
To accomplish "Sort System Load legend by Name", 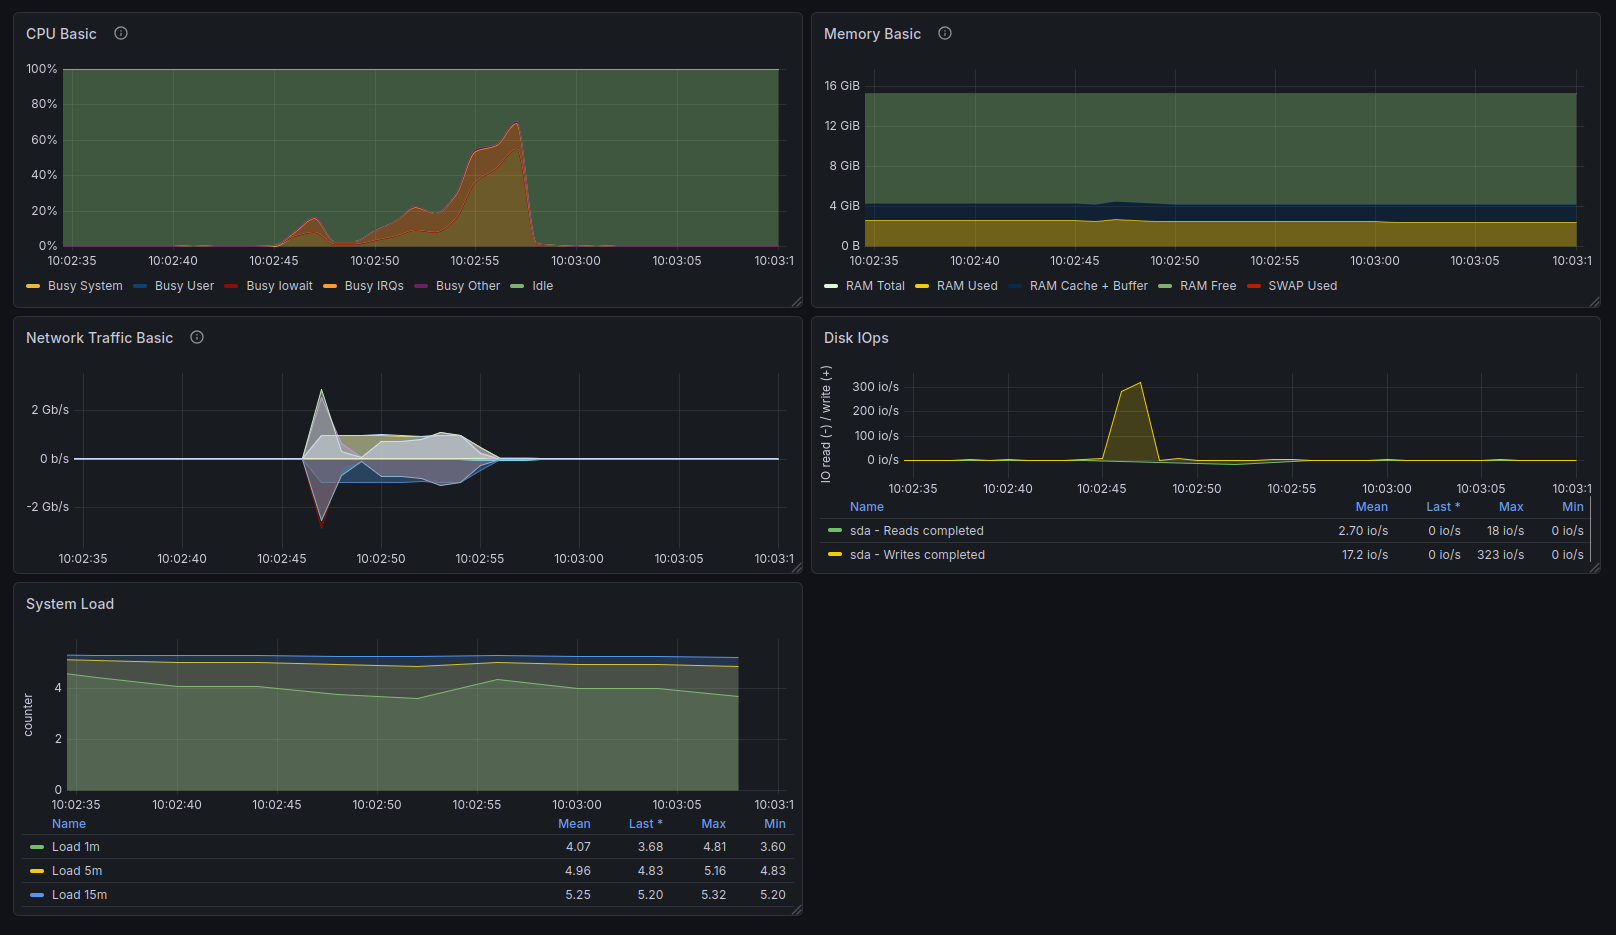I will coord(69,824).
